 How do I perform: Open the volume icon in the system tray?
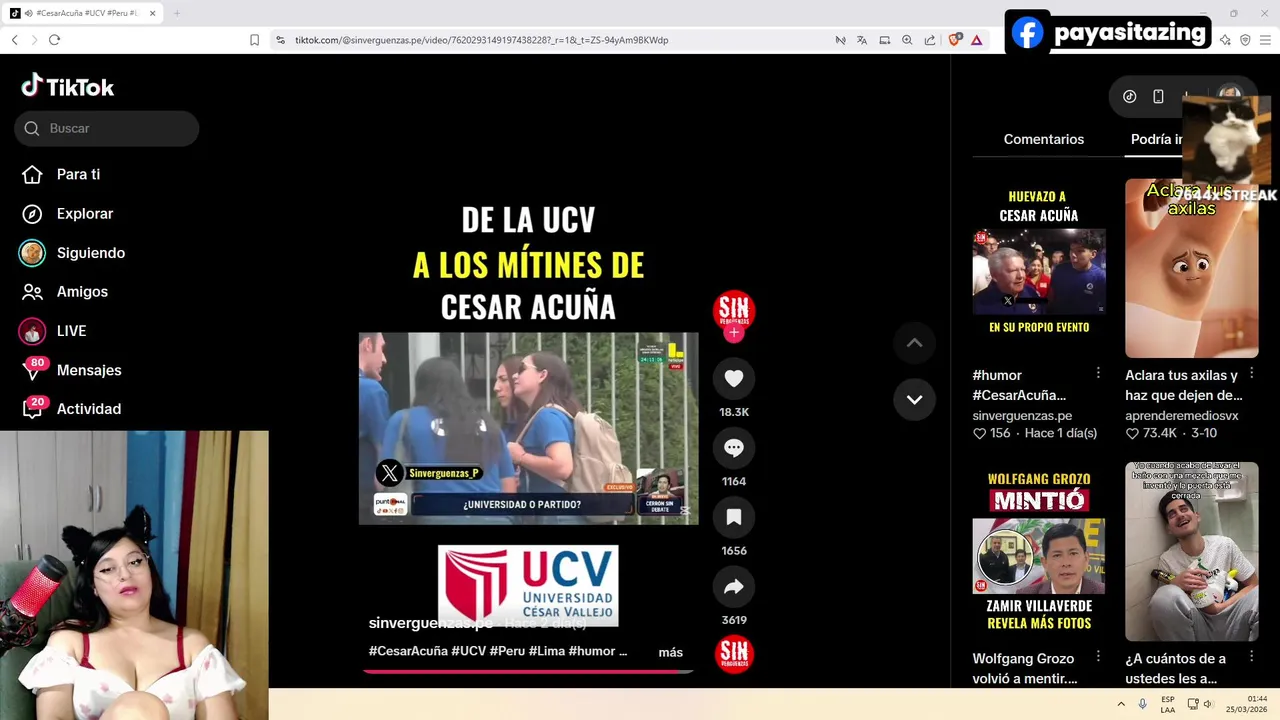(1207, 704)
